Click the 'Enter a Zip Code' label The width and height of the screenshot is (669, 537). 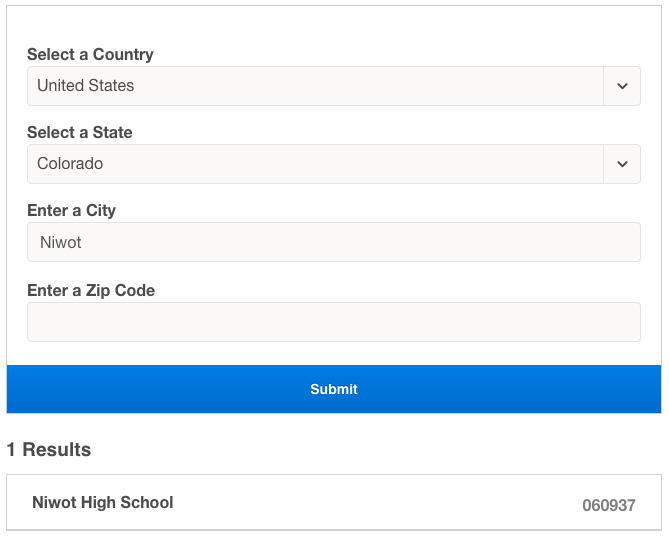coord(91,290)
